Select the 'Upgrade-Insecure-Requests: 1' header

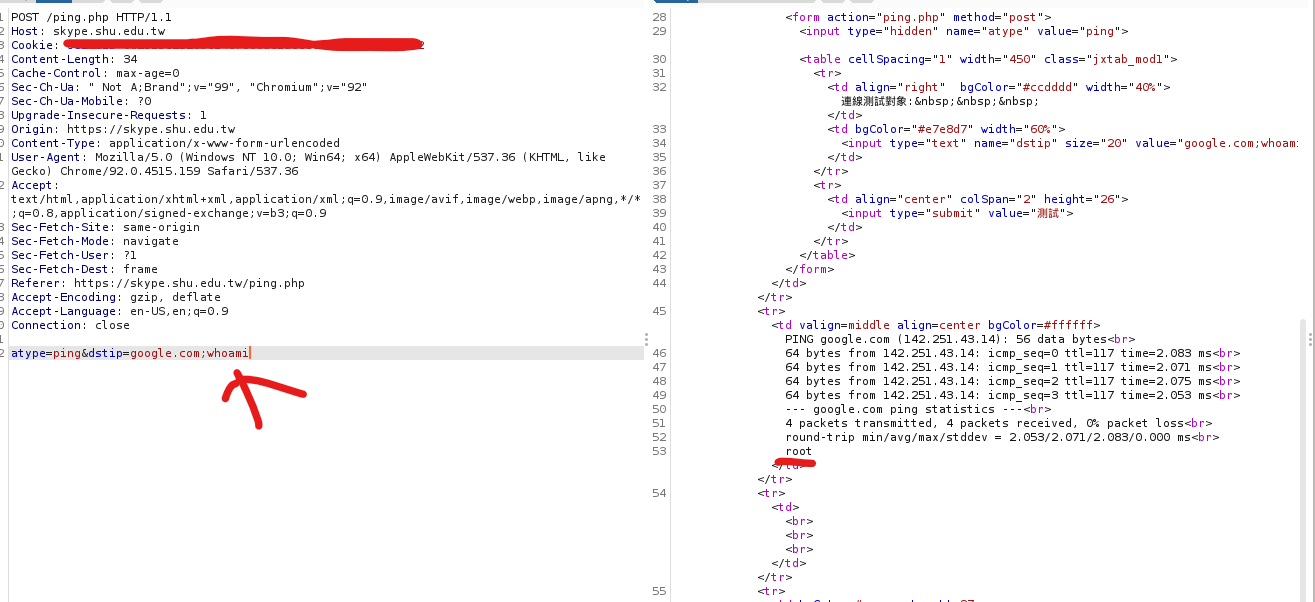click(x=109, y=115)
